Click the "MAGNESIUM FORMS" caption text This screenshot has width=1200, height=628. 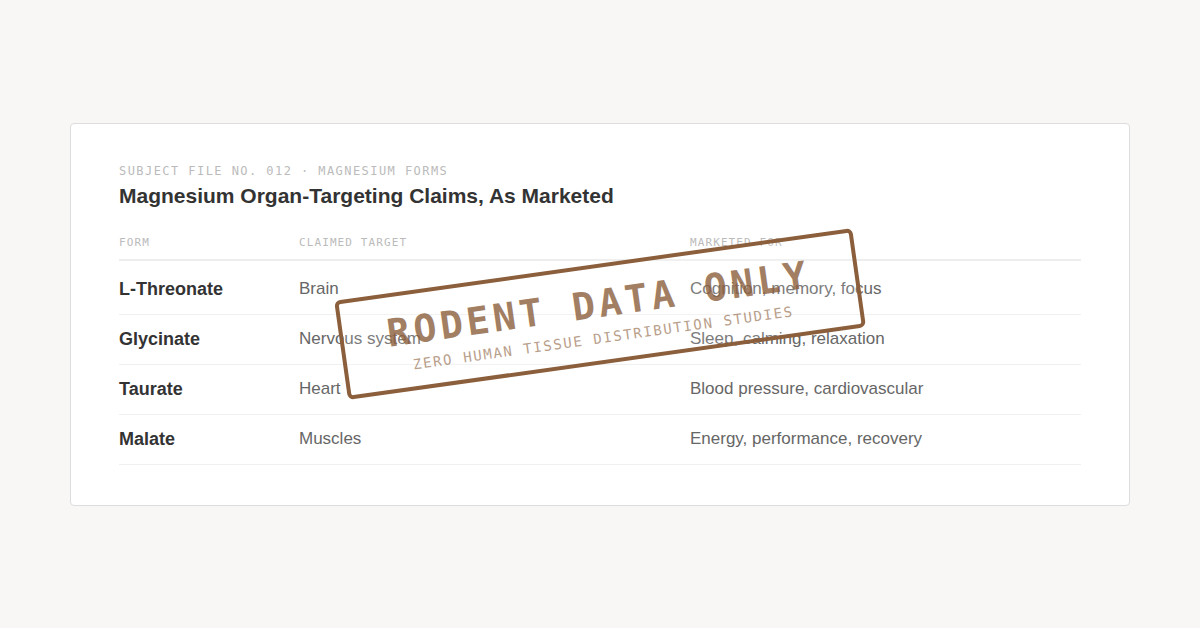coord(383,171)
